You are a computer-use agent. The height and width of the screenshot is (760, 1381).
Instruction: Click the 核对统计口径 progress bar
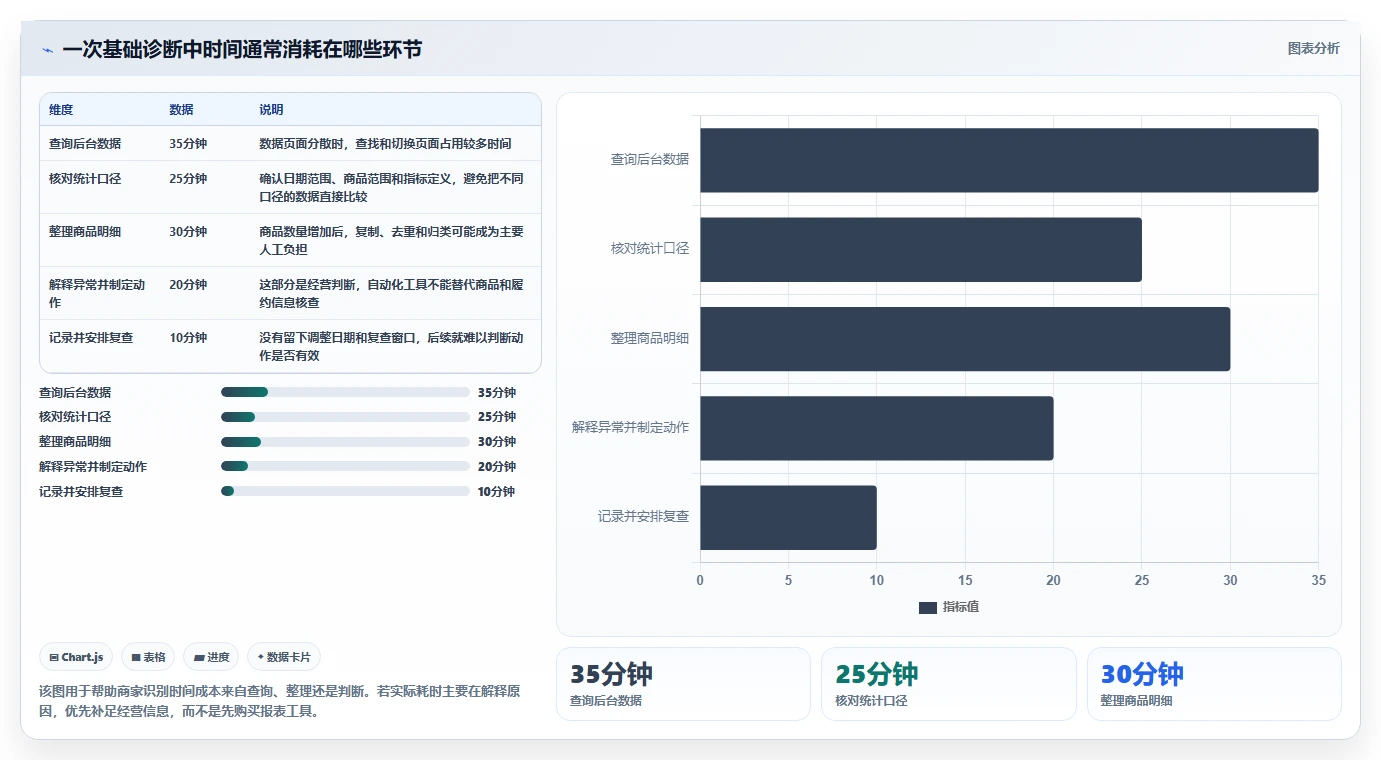tap(345, 417)
